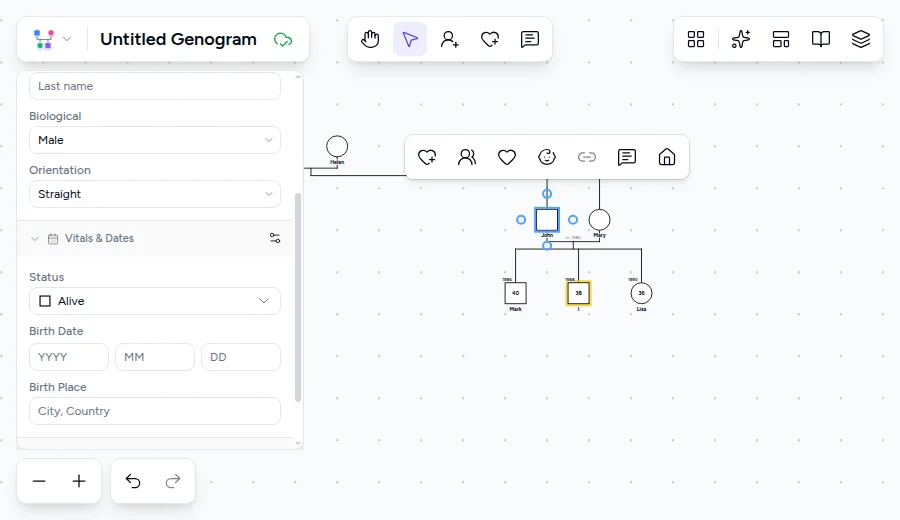The image size is (900, 520).
Task: Focus the Last name field
Action: [155, 86]
